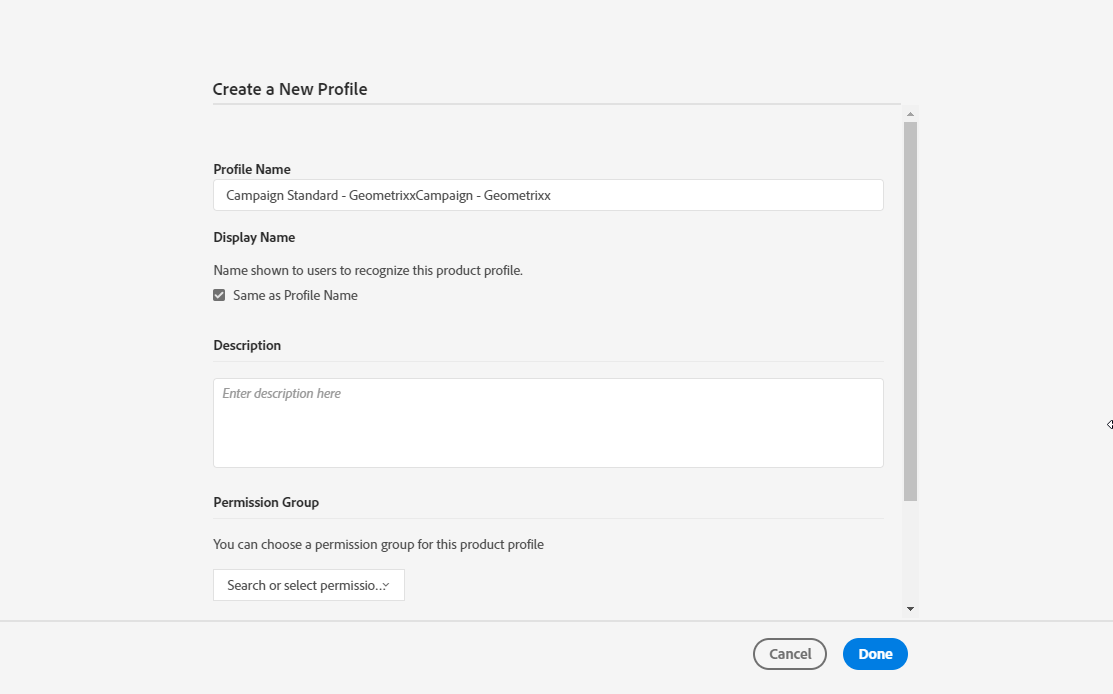
Task: Click the 'Permission Group' section heading
Action: coord(266,502)
